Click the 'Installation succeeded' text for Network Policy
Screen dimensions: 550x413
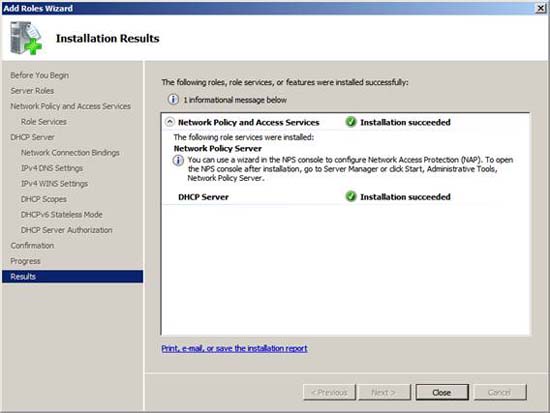pos(405,122)
